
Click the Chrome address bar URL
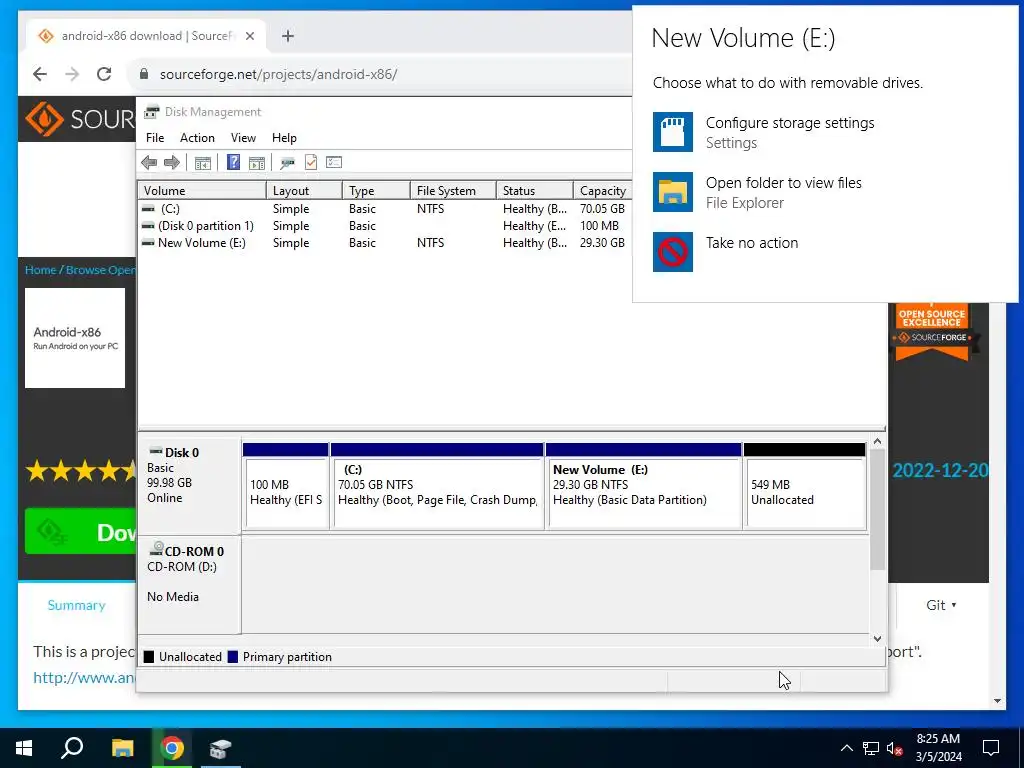[278, 74]
